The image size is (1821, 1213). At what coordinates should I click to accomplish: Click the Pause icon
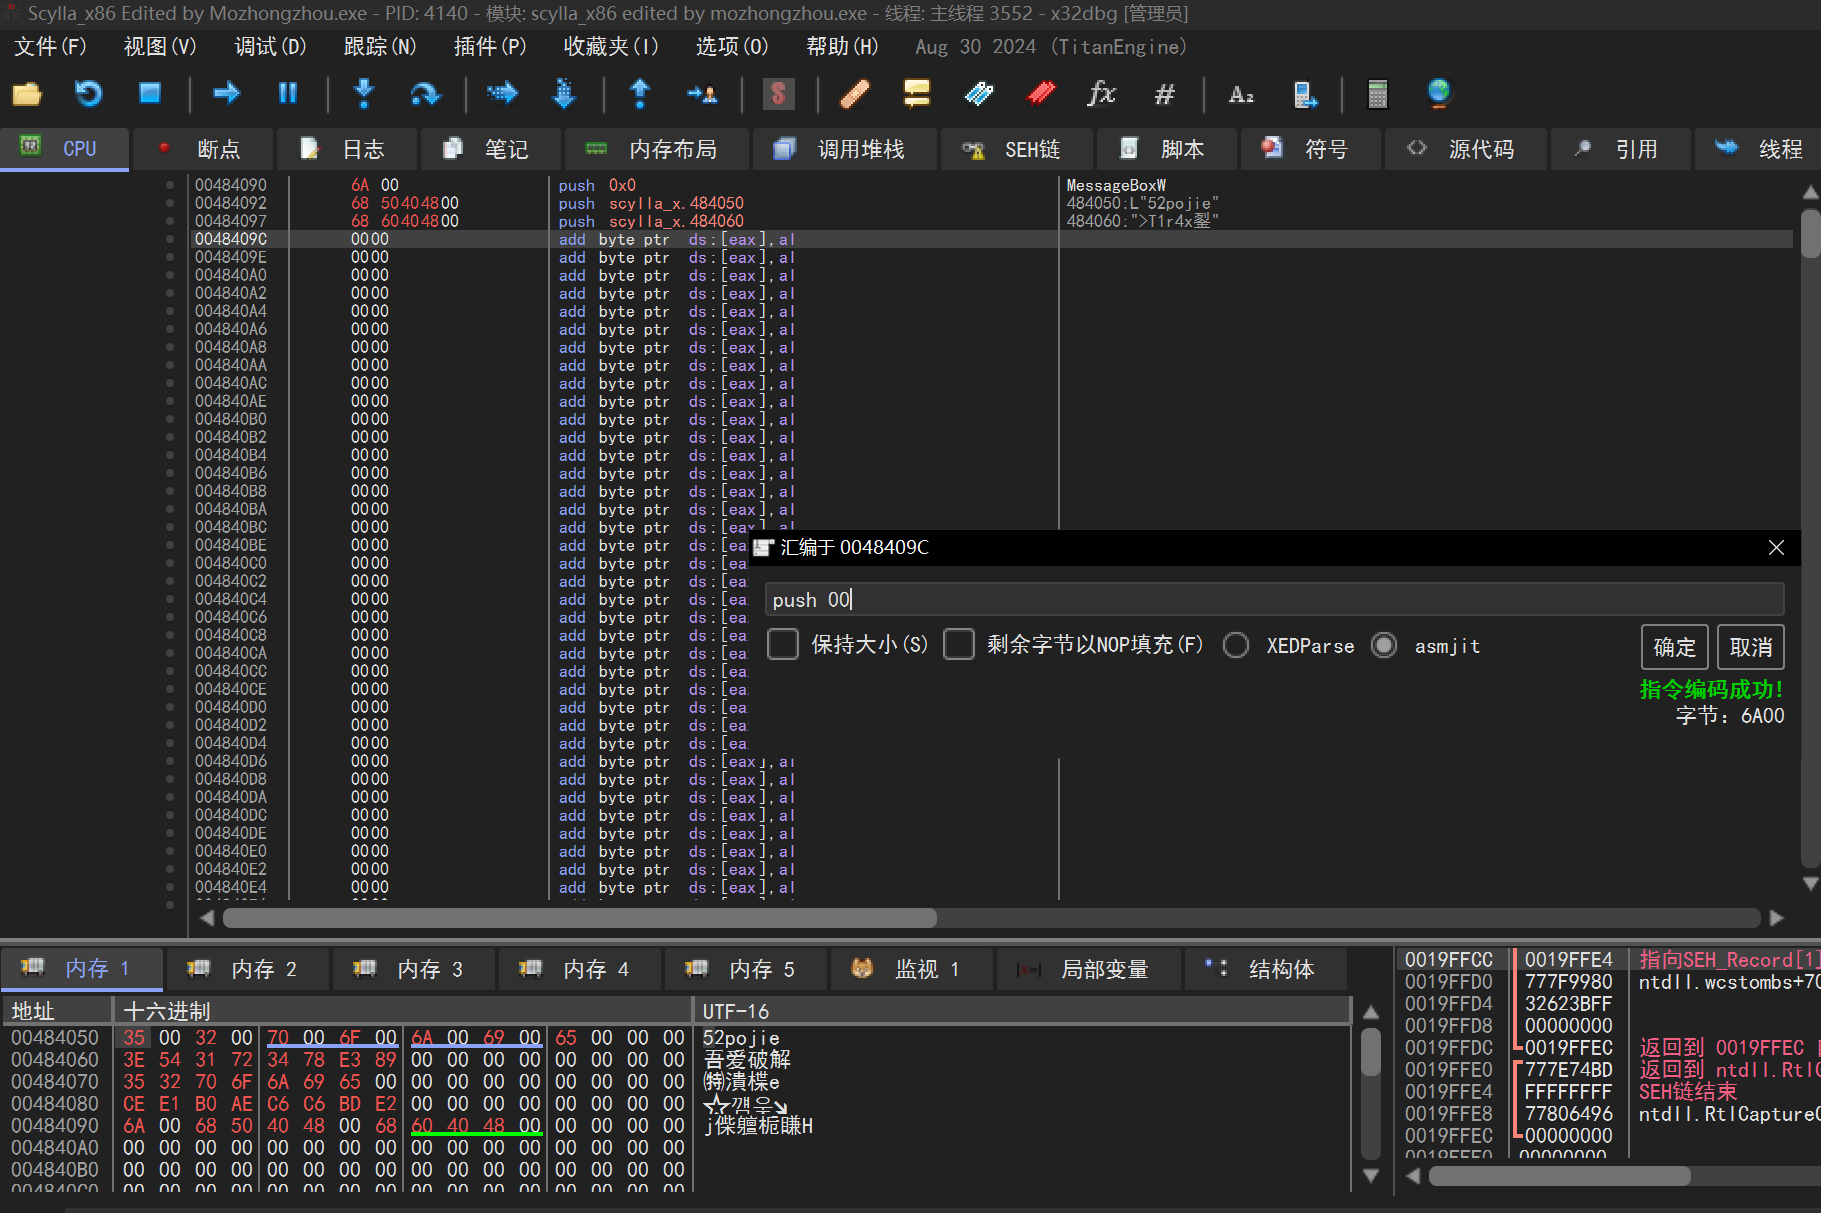click(288, 93)
